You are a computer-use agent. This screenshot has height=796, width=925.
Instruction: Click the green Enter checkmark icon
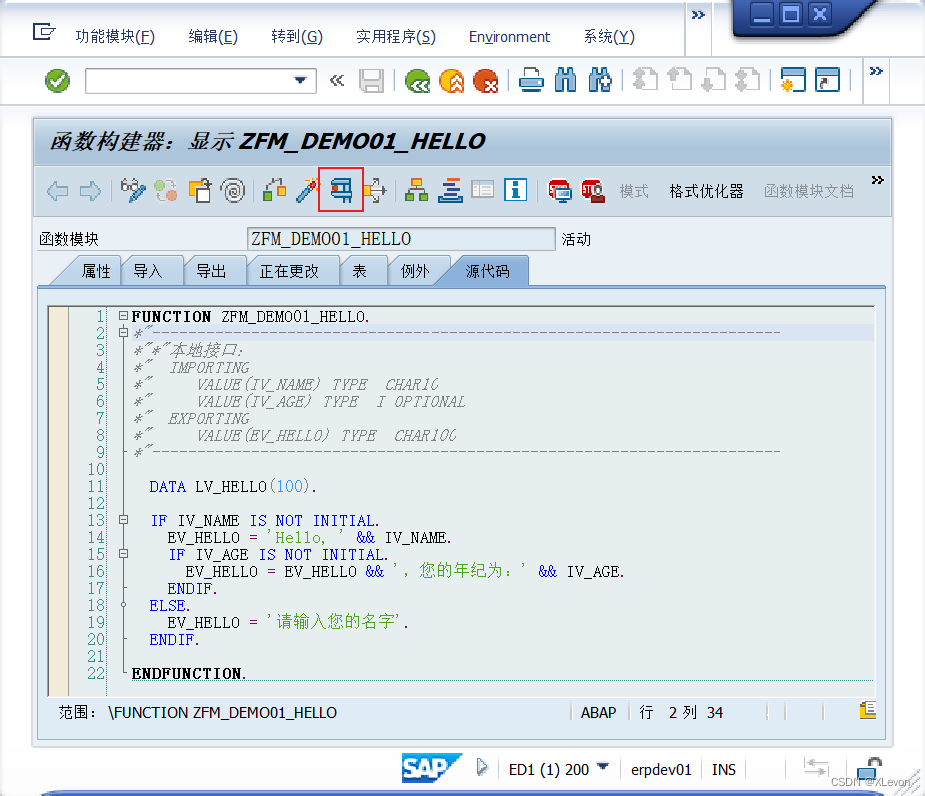[x=57, y=80]
